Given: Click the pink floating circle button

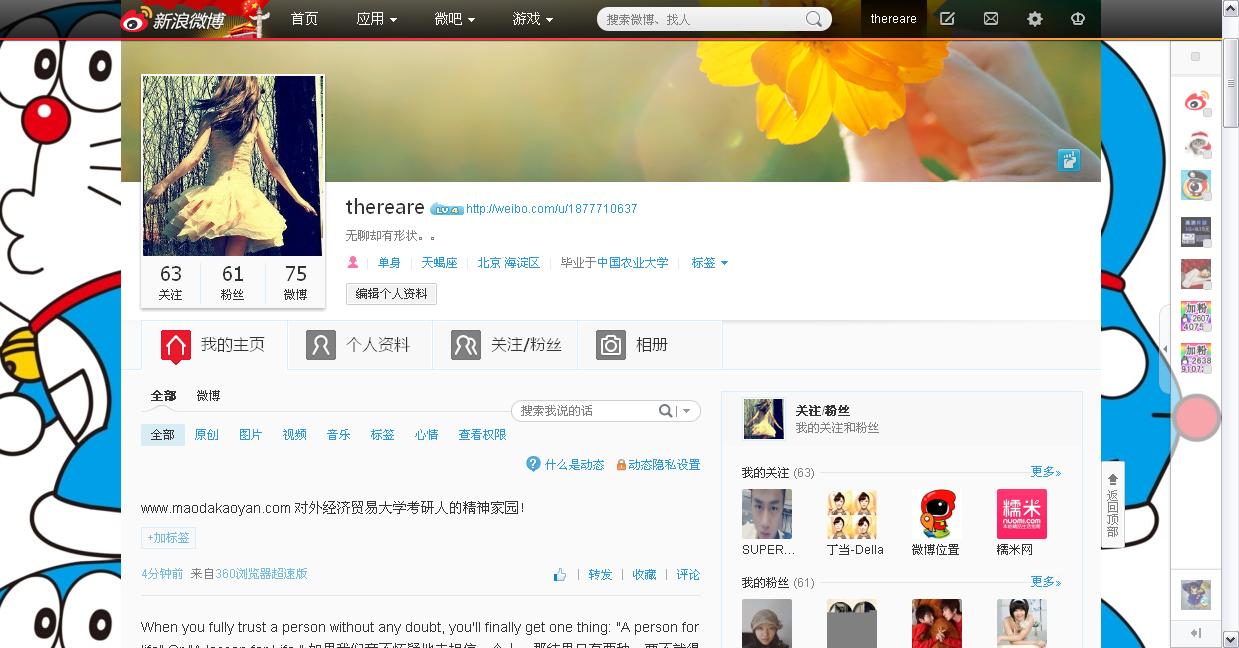Looking at the screenshot, I should point(1196,418).
